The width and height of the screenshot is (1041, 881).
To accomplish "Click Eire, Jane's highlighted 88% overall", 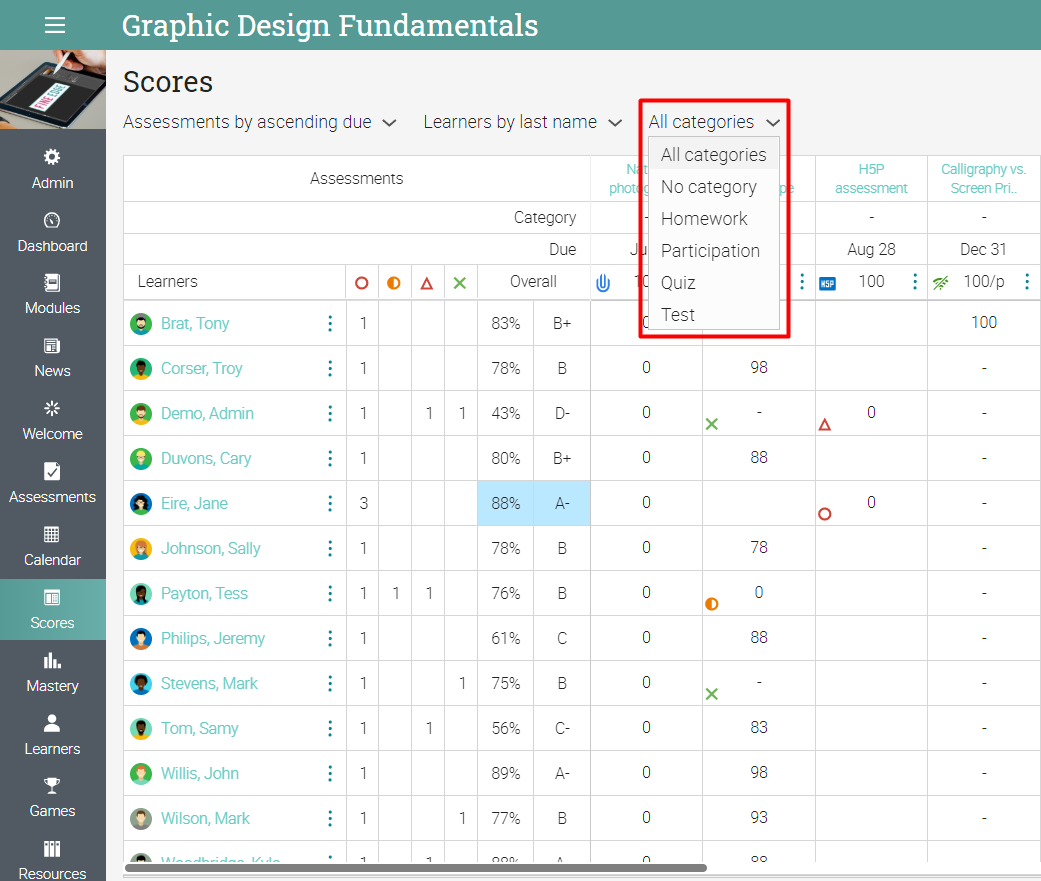I will (505, 503).
